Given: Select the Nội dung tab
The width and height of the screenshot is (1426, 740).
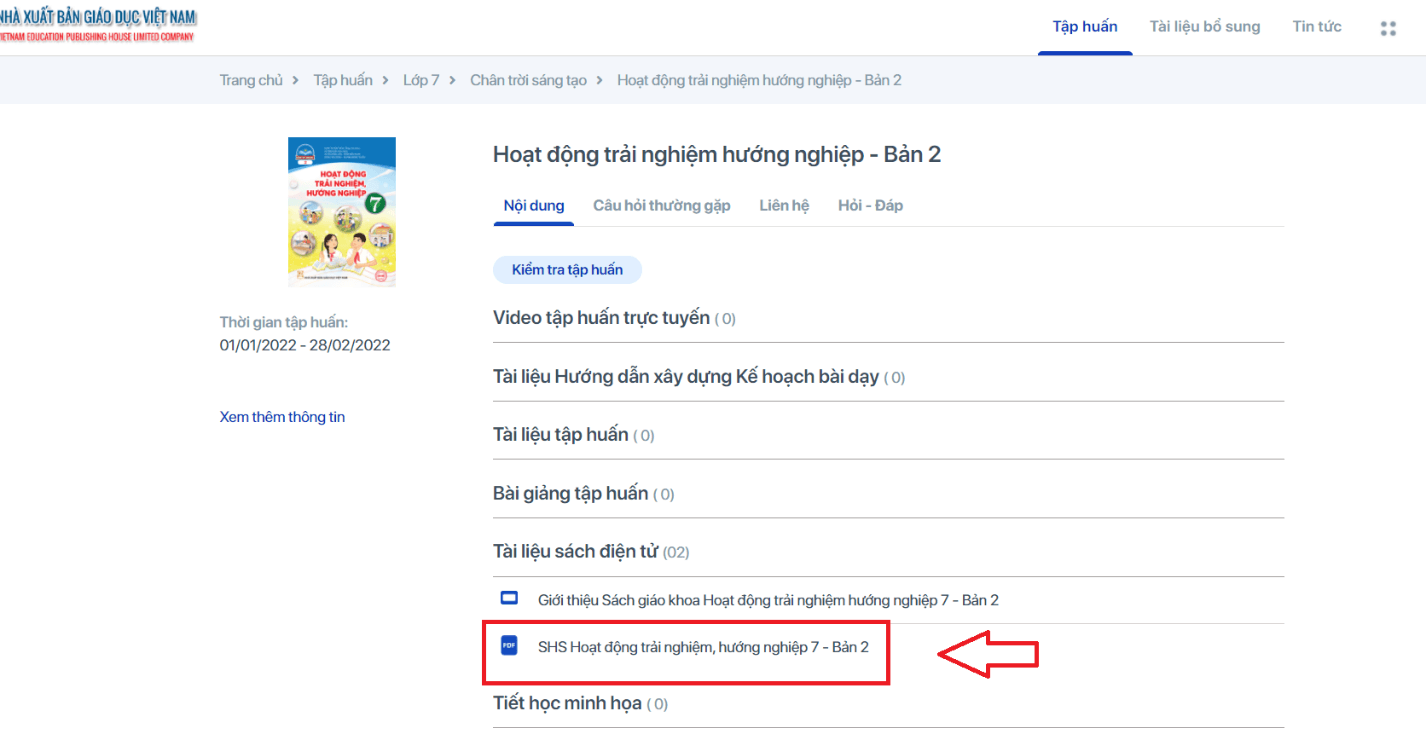Looking at the screenshot, I should pyautogui.click(x=534, y=205).
